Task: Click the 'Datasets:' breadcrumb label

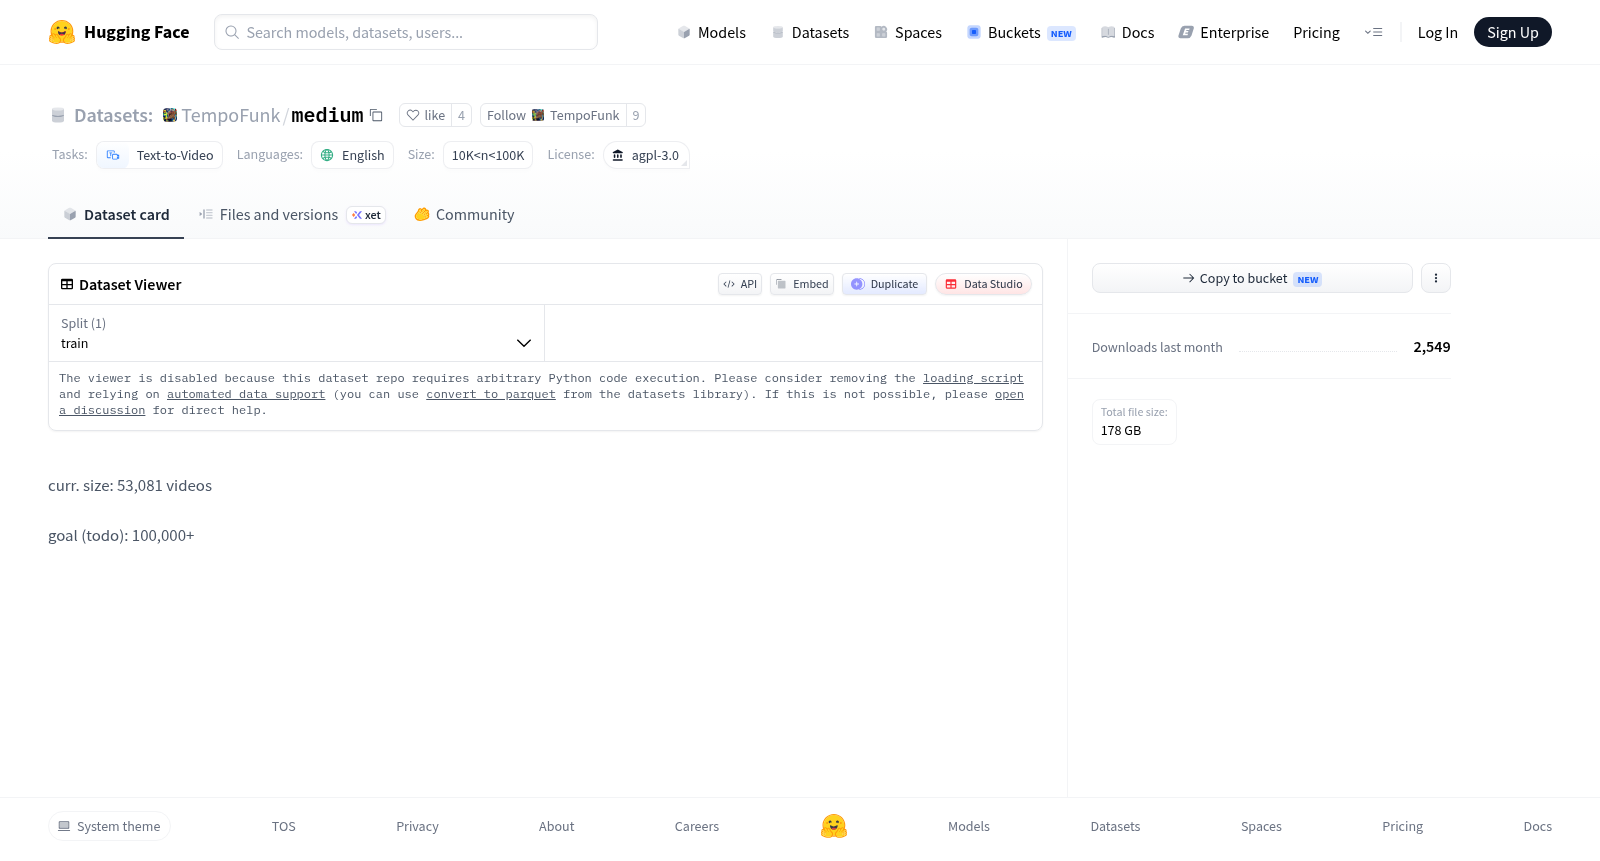Action: pyautogui.click(x=113, y=115)
